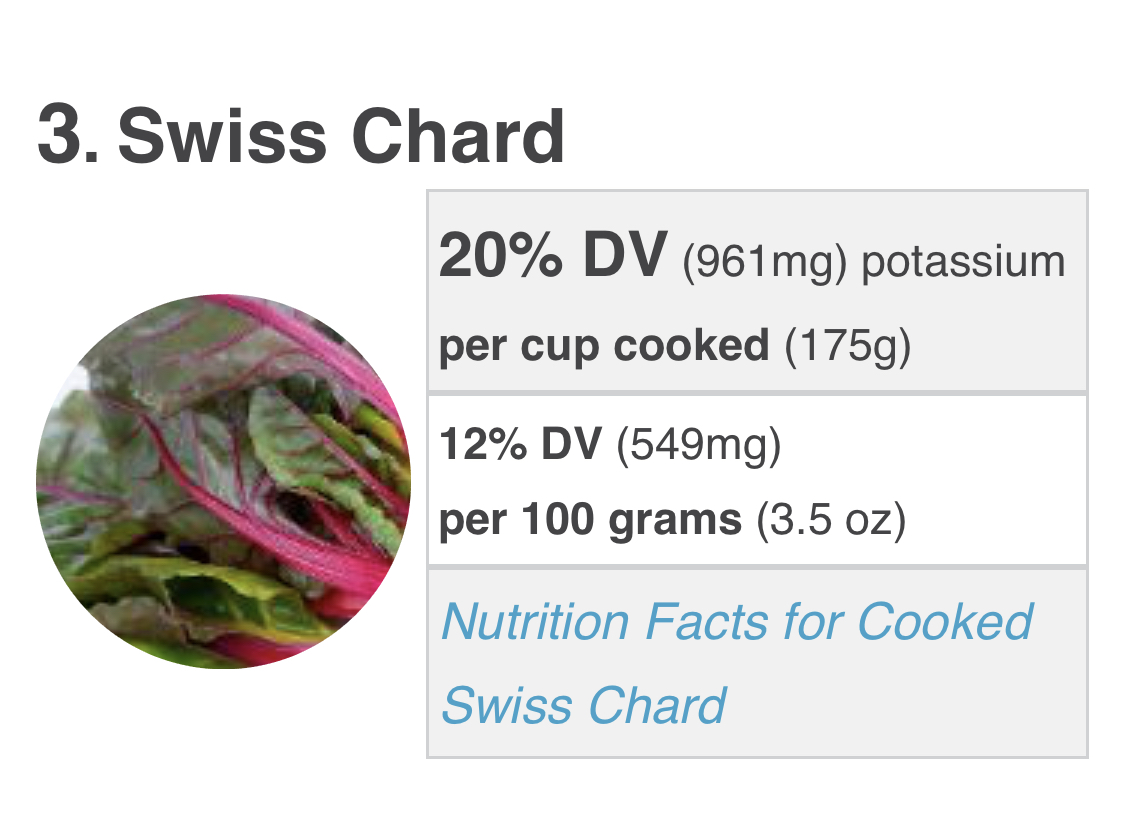Click the bold 12% DV text
Screen dimensions: 1125x838
click(520, 445)
